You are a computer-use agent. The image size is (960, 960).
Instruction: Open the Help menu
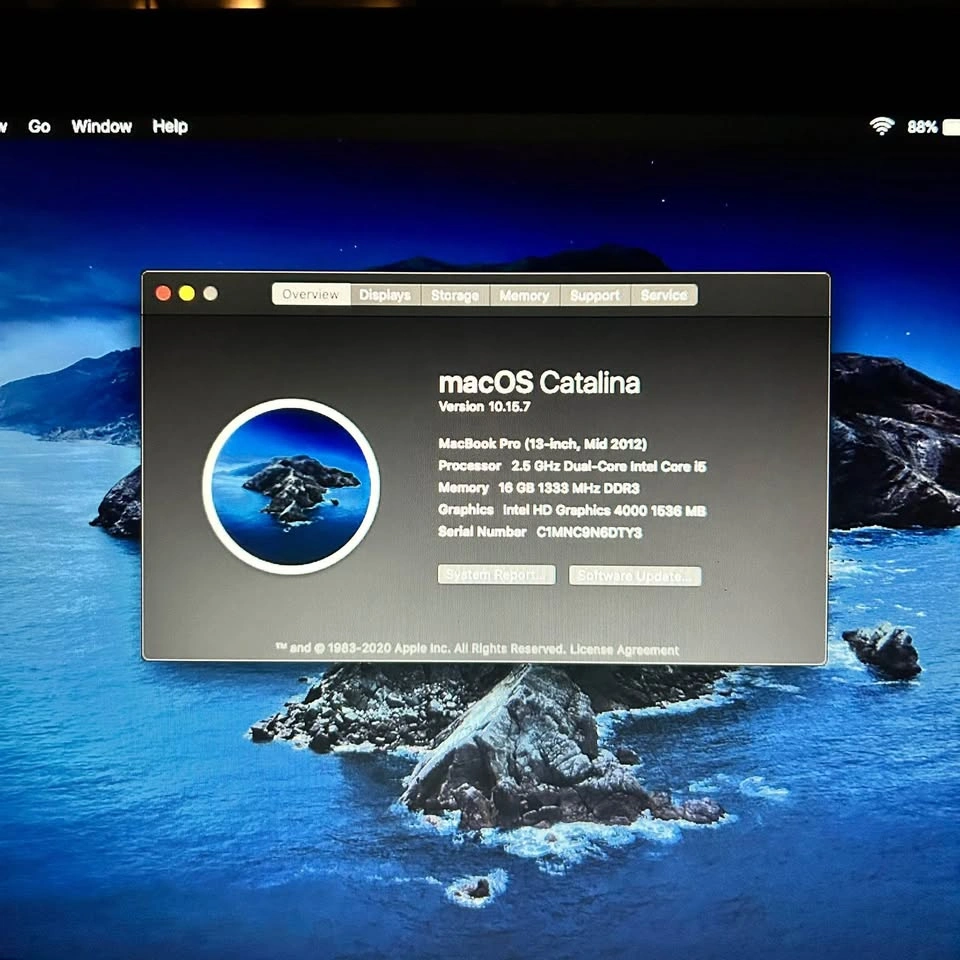pos(170,127)
